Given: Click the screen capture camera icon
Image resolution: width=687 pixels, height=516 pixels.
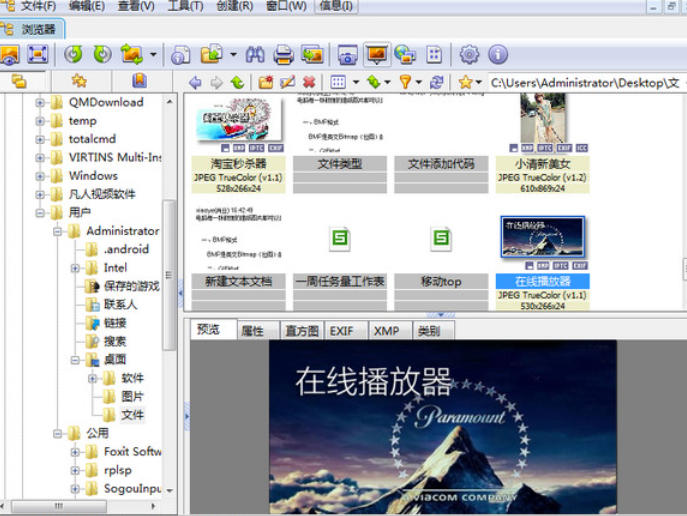Looking at the screenshot, I should (348, 55).
